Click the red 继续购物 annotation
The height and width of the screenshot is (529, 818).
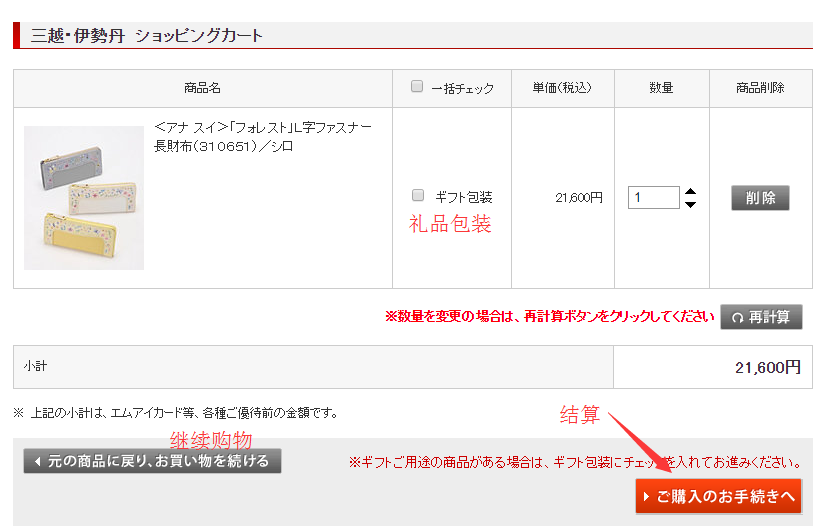[210, 440]
